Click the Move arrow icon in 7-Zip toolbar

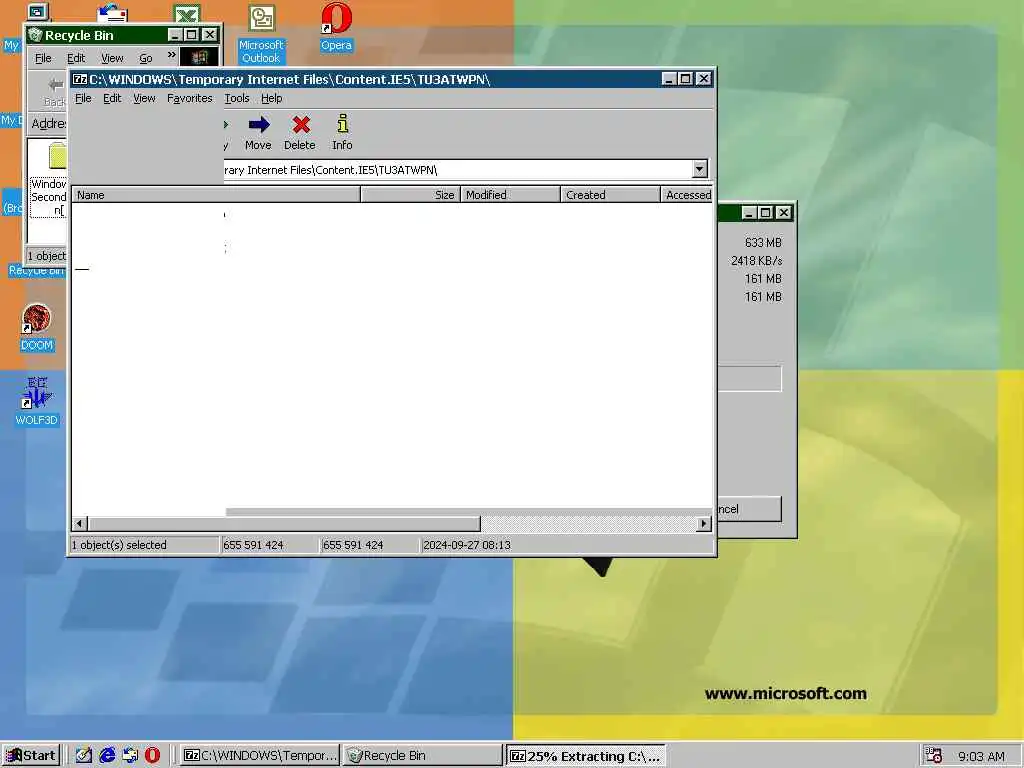259,124
